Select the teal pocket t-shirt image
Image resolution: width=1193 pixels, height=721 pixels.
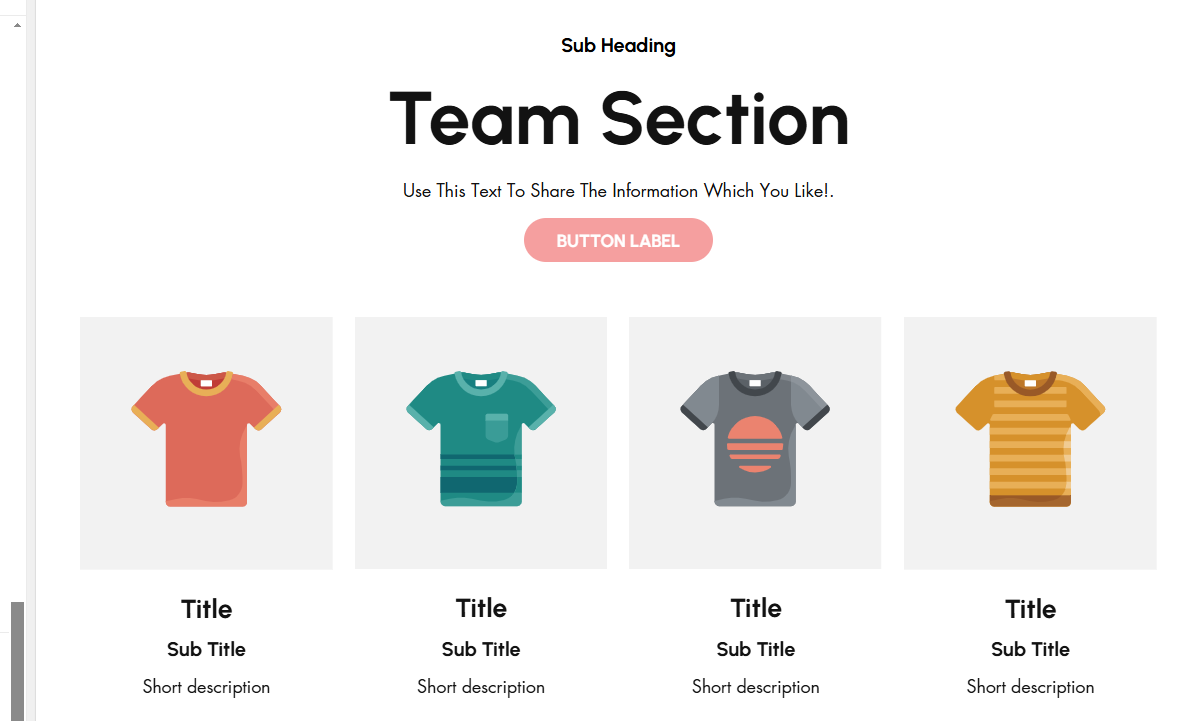pos(481,442)
